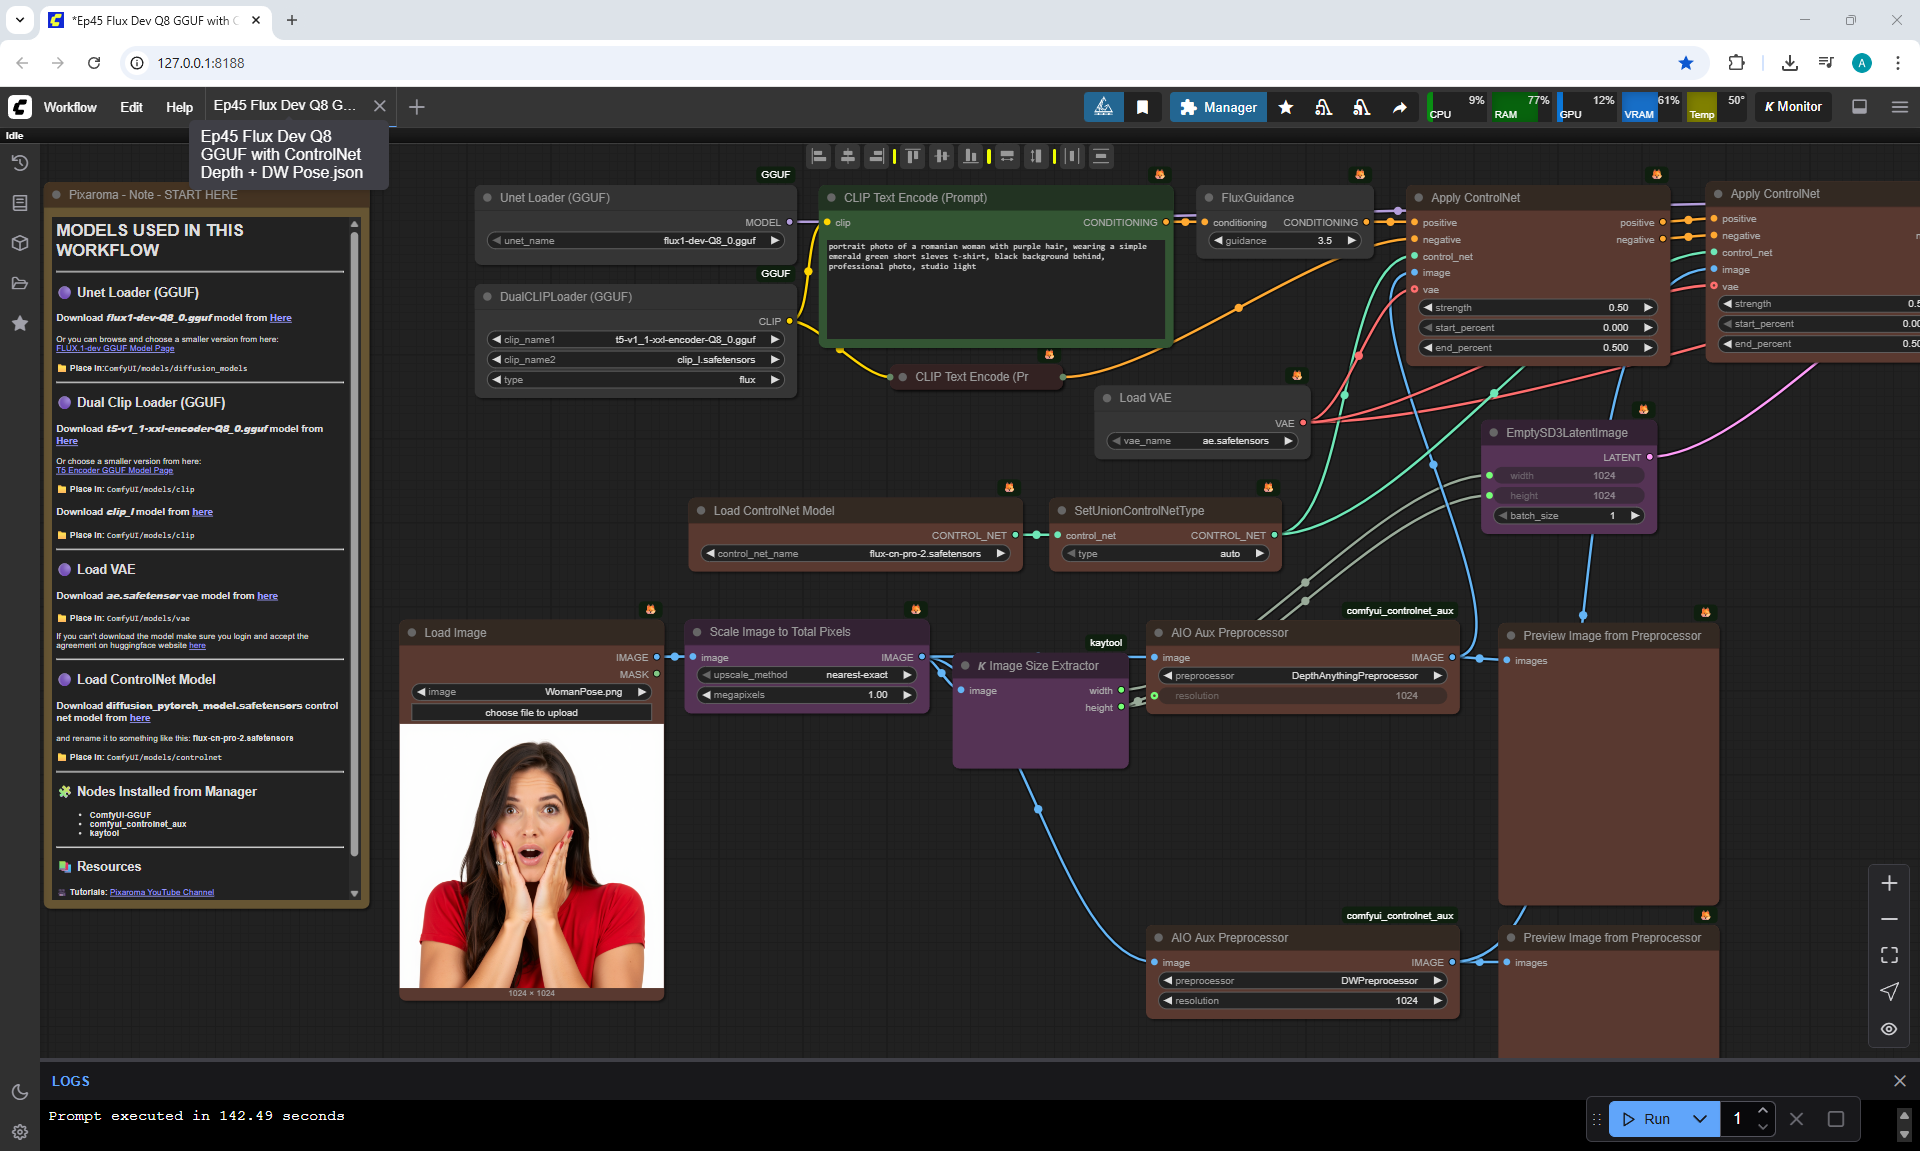Open the queue history sidebar icon
The width and height of the screenshot is (1920, 1151).
19,163
